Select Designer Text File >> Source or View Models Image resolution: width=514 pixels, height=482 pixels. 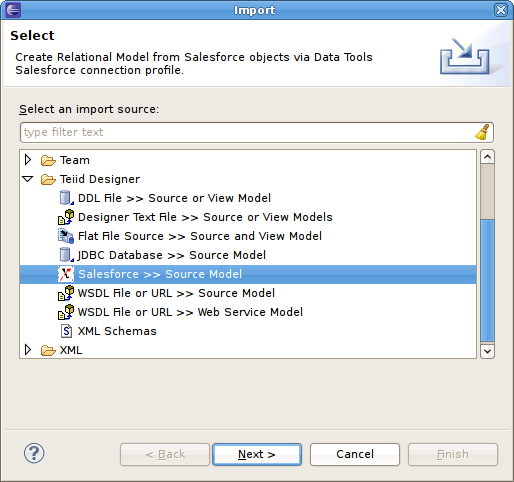tap(205, 217)
